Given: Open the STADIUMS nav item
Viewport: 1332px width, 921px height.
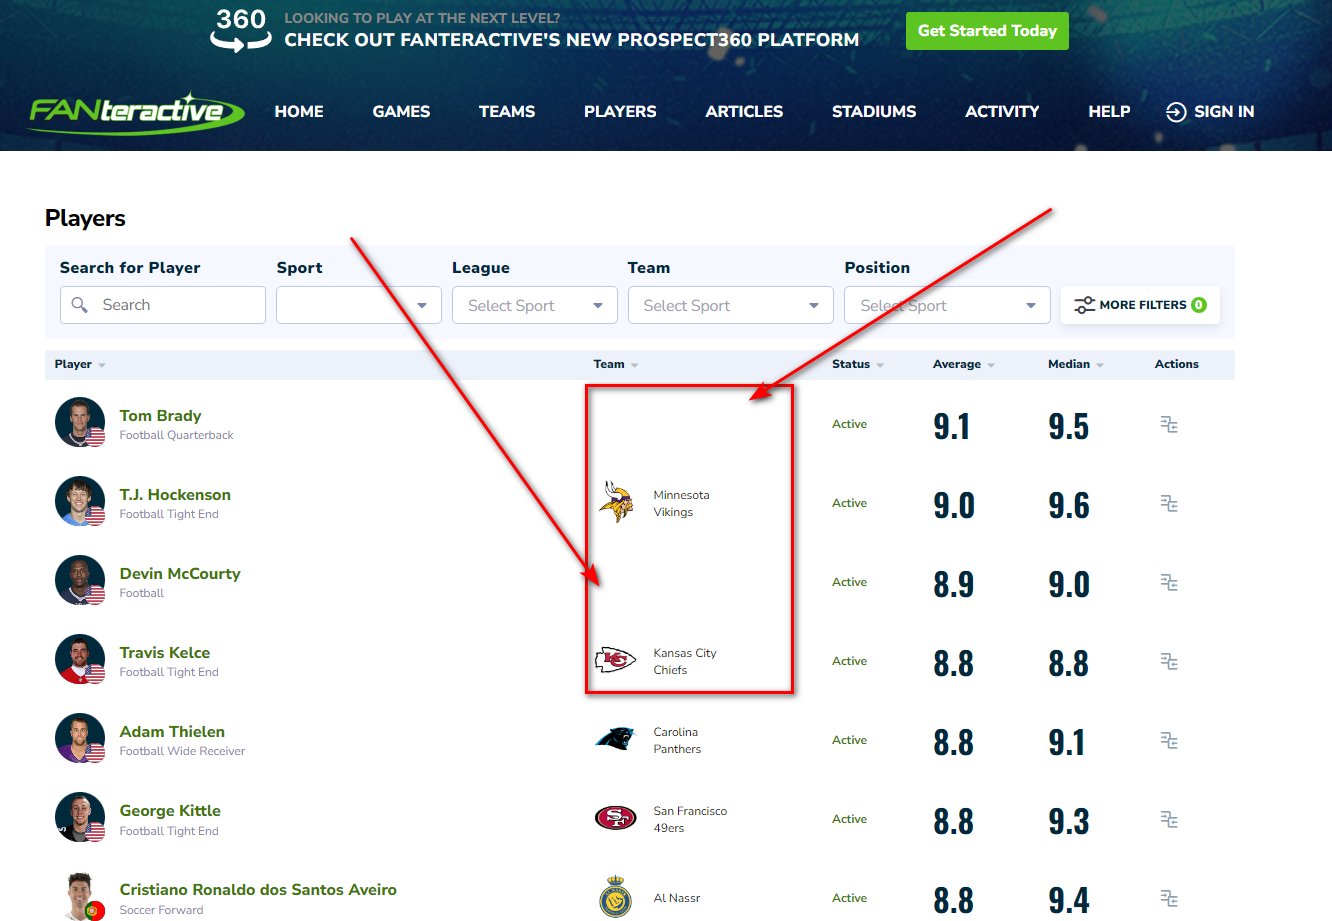Looking at the screenshot, I should 874,112.
